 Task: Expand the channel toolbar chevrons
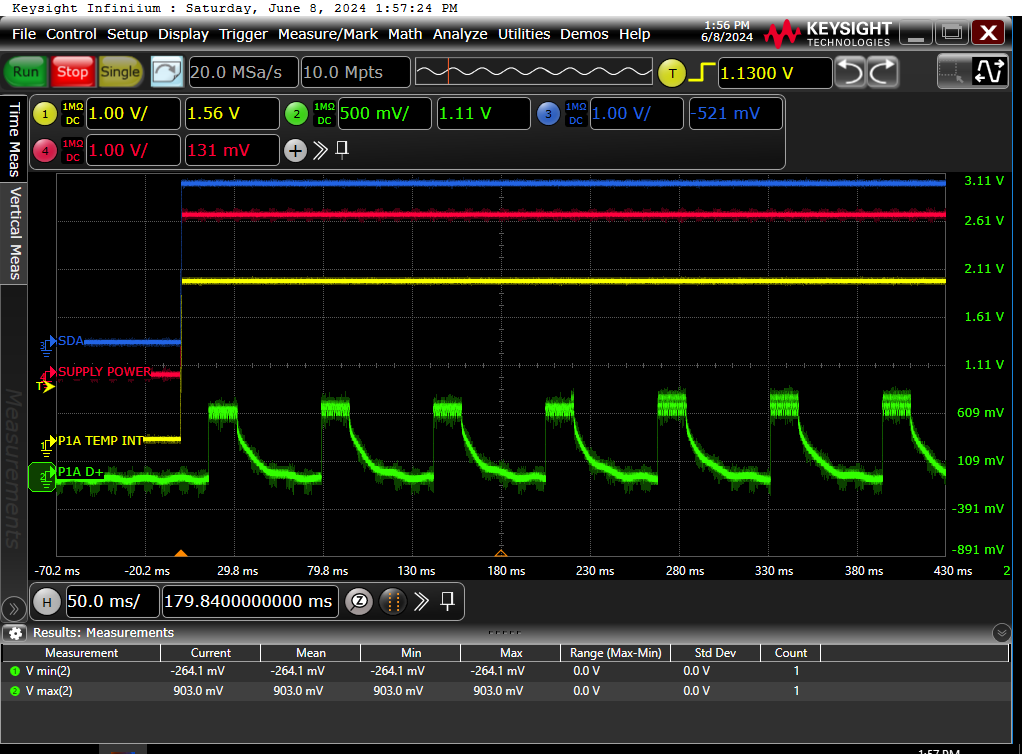point(320,150)
